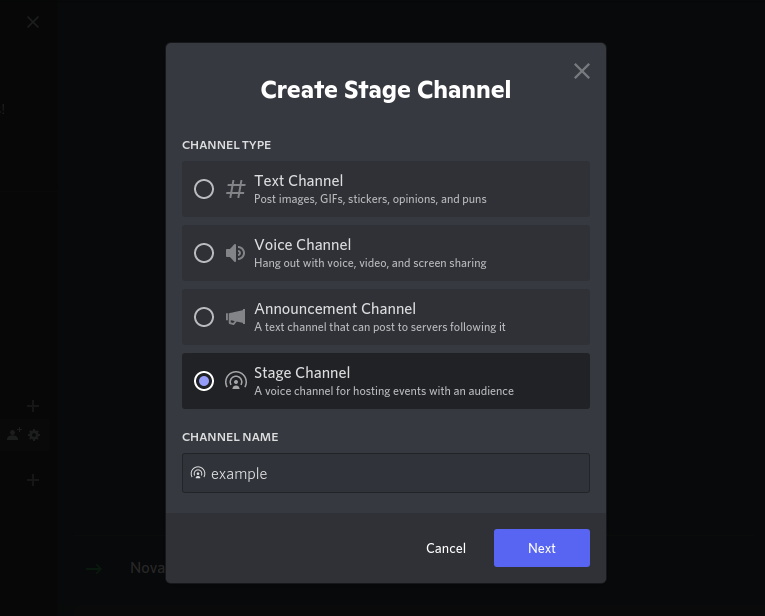Viewport: 765px width, 616px height.
Task: Click the hash icon for Text Channel
Action: click(x=236, y=189)
